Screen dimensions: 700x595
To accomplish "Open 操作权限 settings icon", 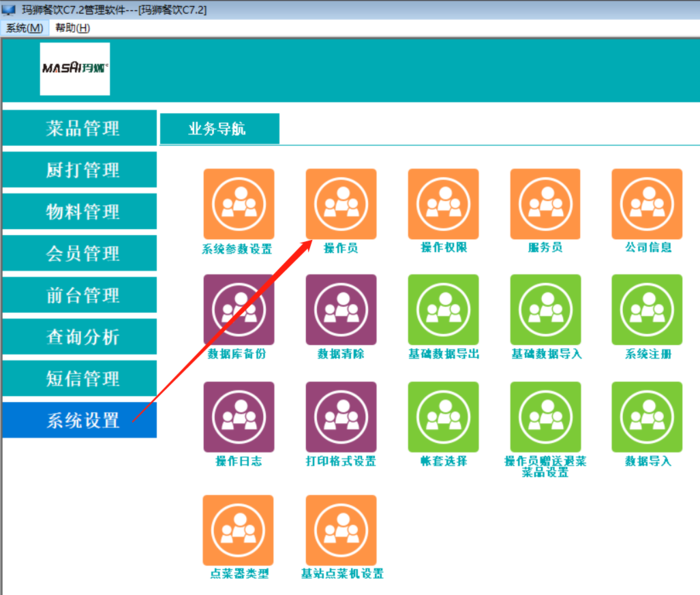I will [x=443, y=204].
